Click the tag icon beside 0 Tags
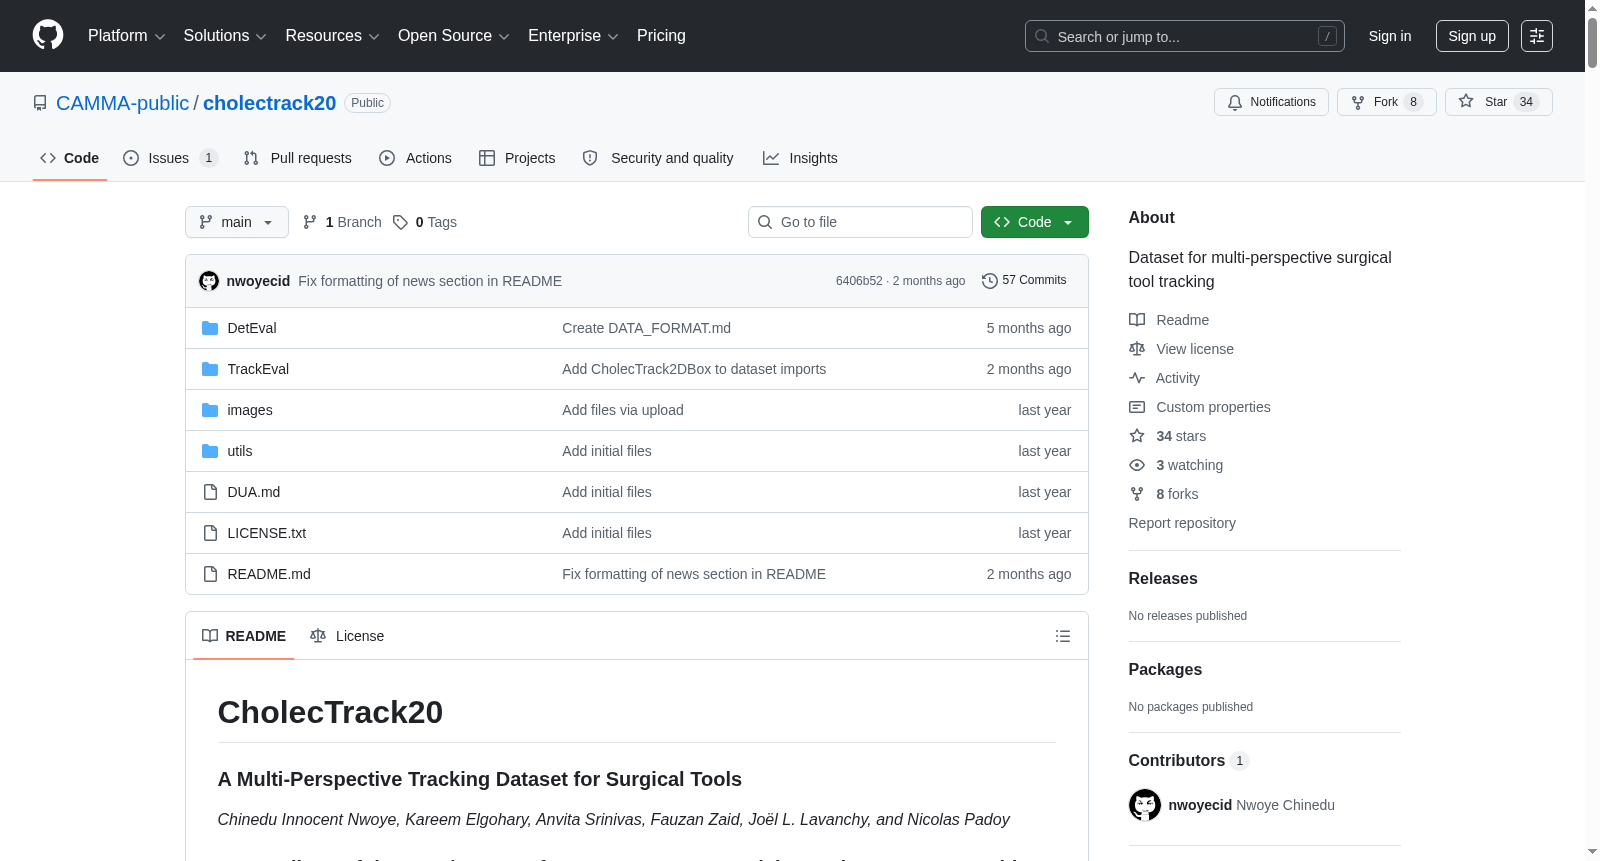Image resolution: width=1600 pixels, height=861 pixels. pyautogui.click(x=400, y=222)
